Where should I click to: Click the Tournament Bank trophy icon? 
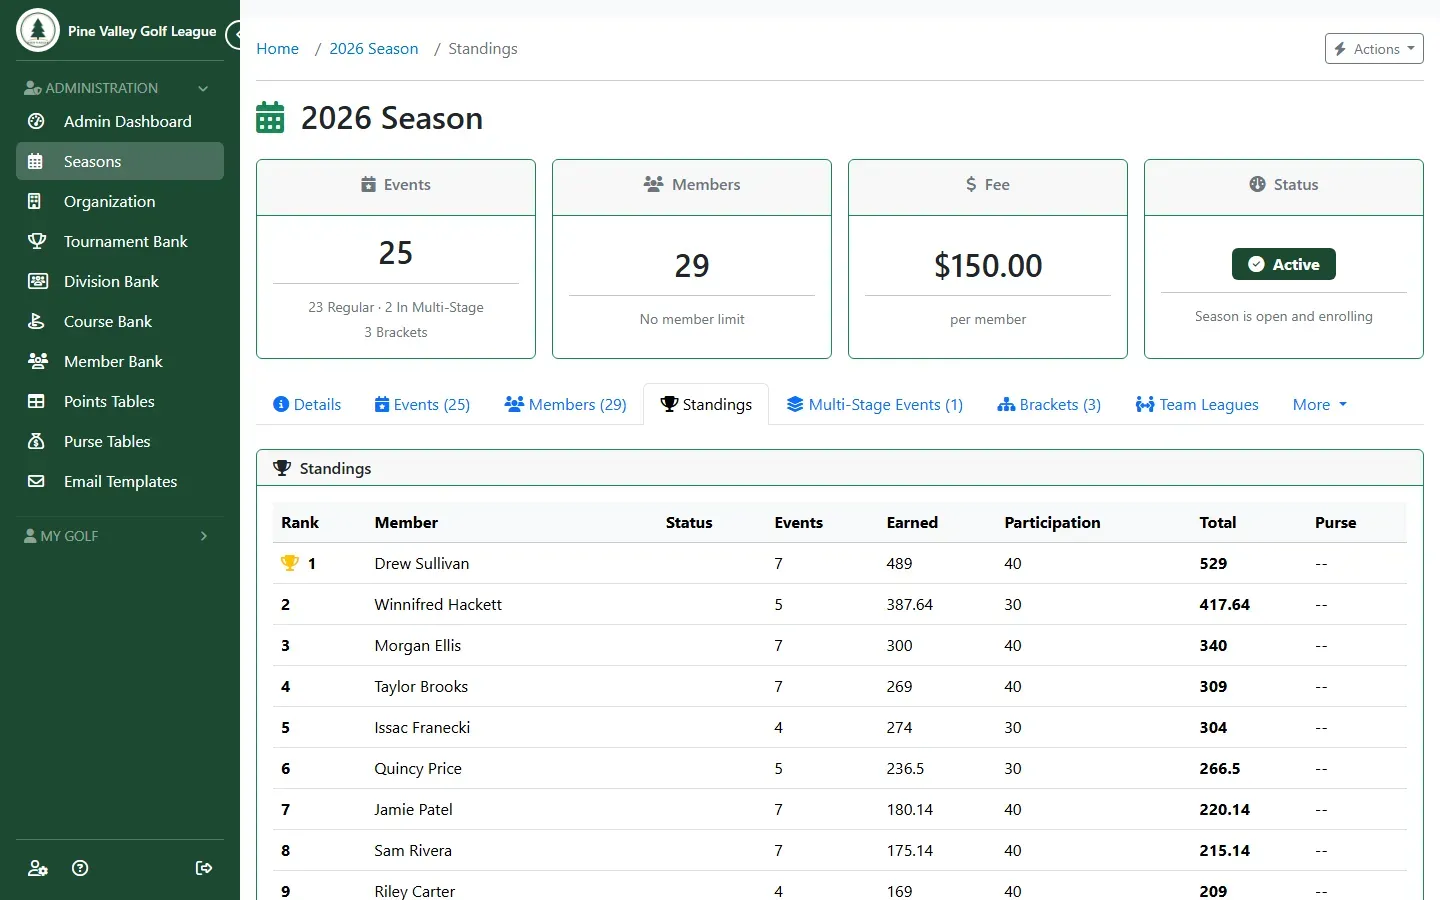tap(37, 241)
